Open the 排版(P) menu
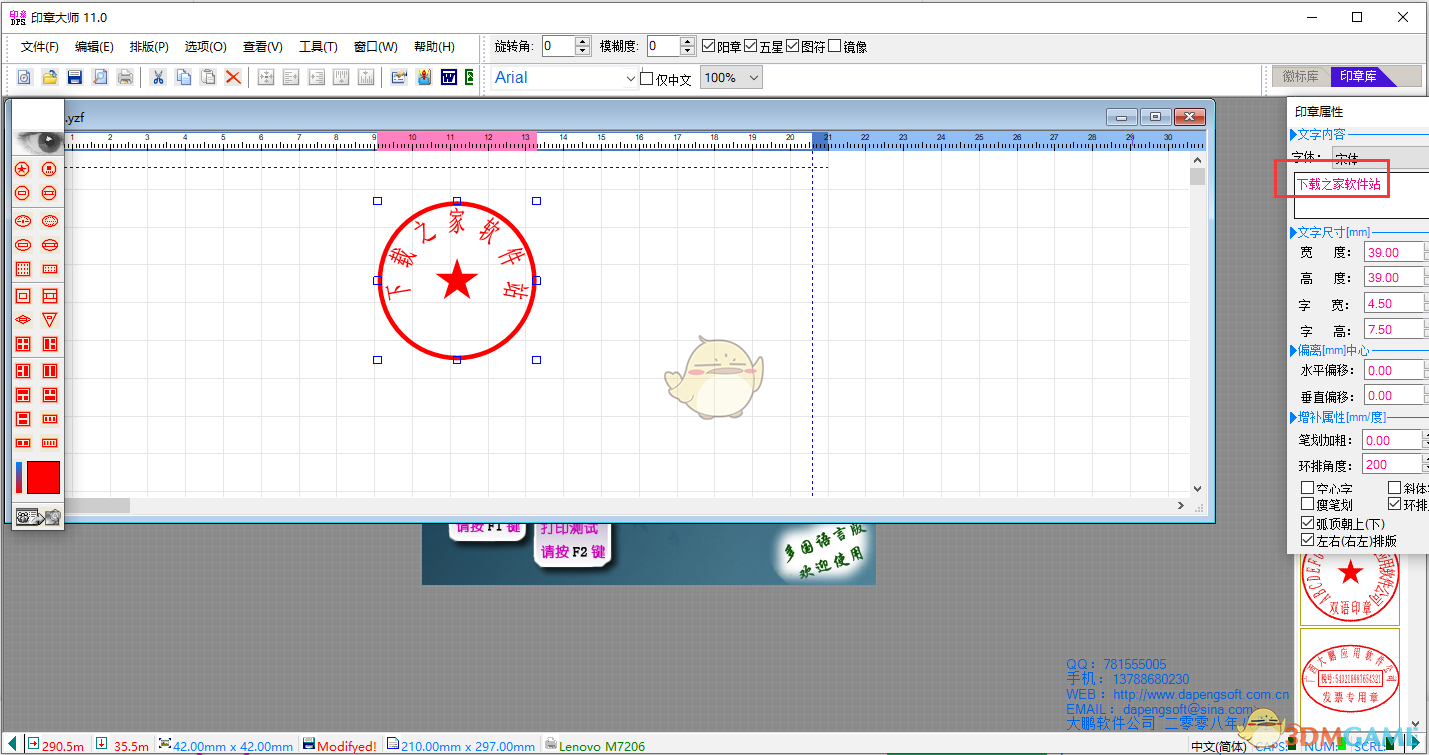1429x755 pixels. click(149, 47)
